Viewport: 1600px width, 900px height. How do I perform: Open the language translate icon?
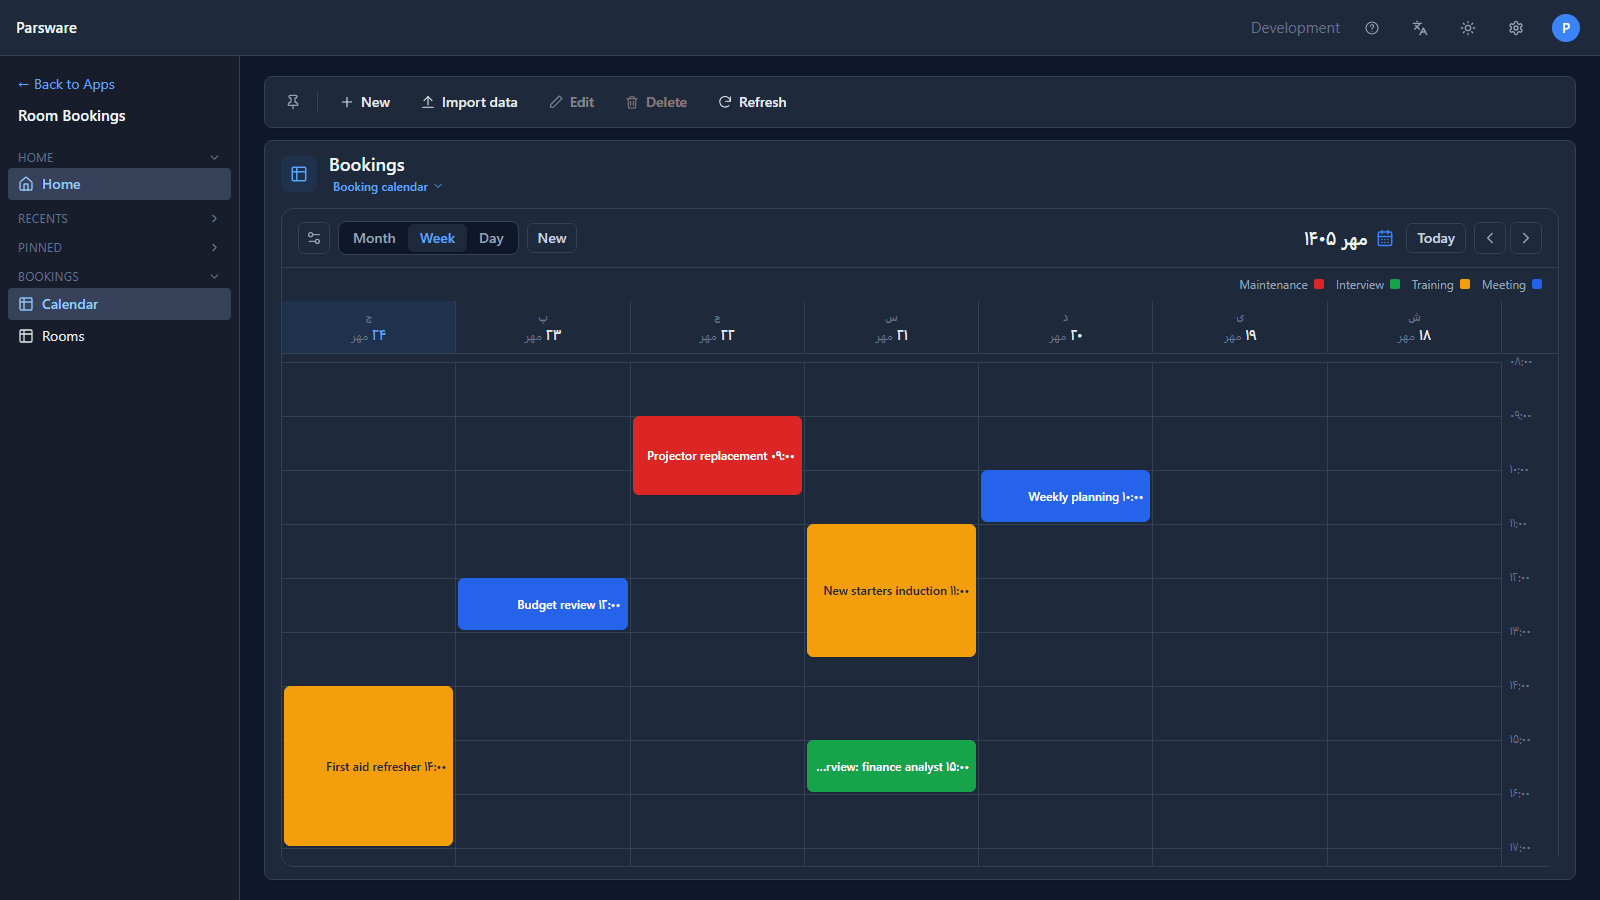(1420, 28)
